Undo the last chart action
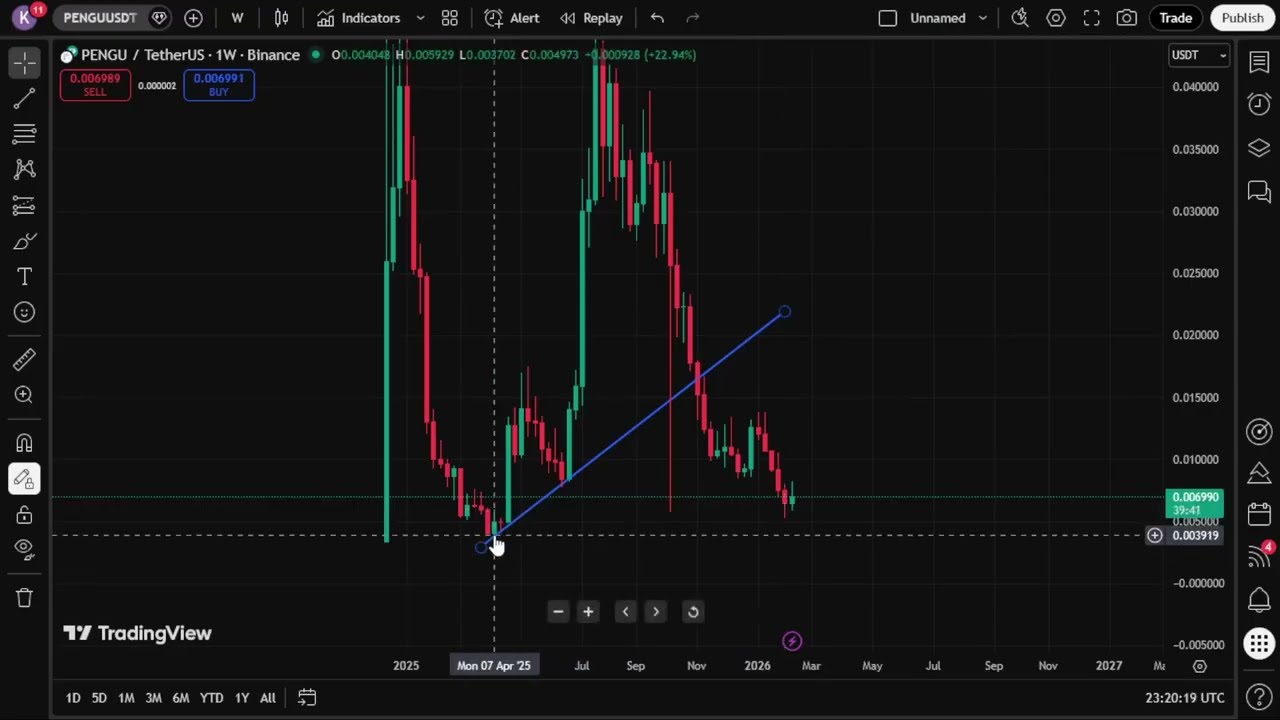The image size is (1280, 720). pos(657,18)
